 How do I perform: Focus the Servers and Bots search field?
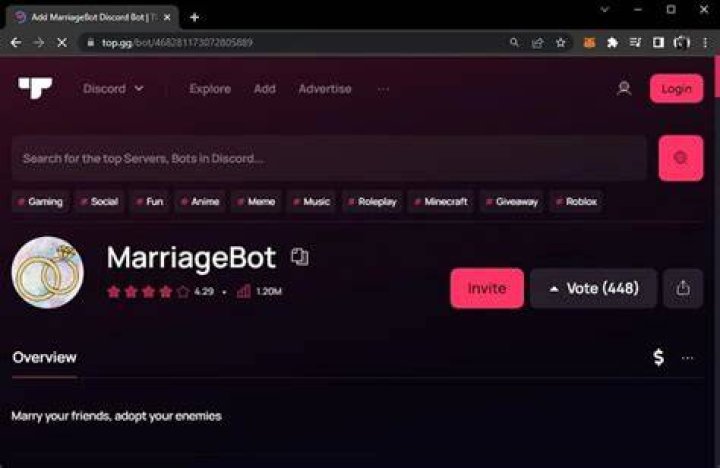coord(329,158)
